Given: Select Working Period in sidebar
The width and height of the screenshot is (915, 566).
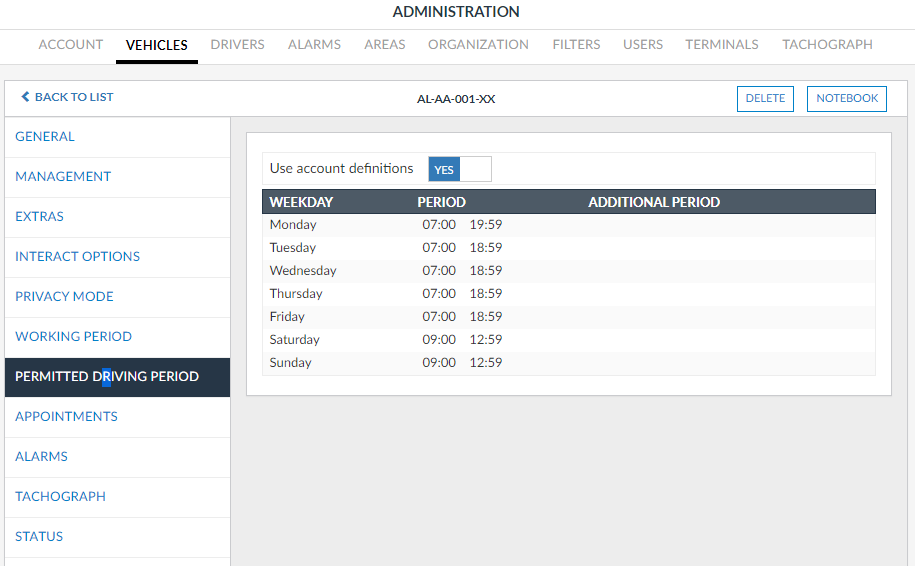Looking at the screenshot, I should 73,337.
